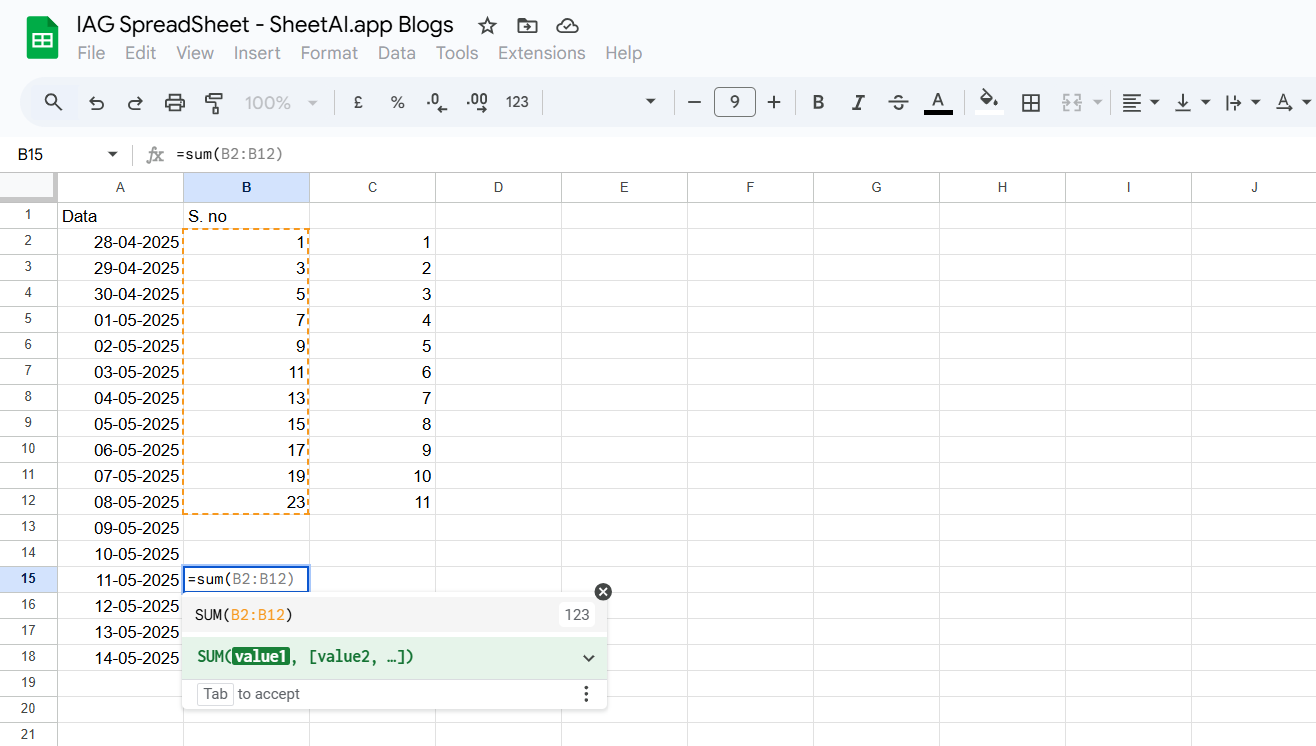Toggle Strikethrough formatting
This screenshot has width=1316, height=746.
coord(898,102)
